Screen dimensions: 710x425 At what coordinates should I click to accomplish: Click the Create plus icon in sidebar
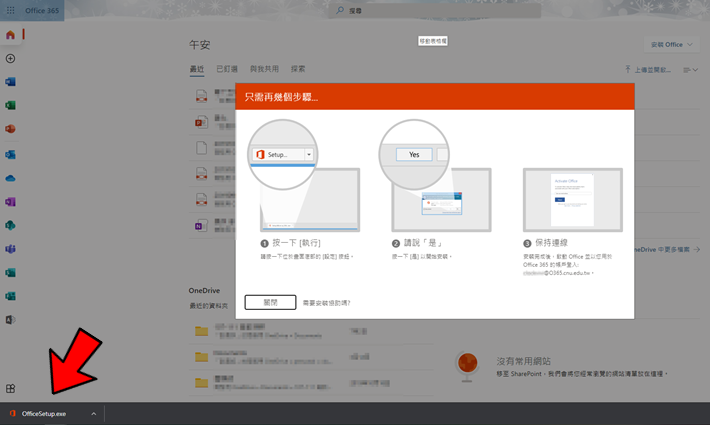tap(10, 58)
